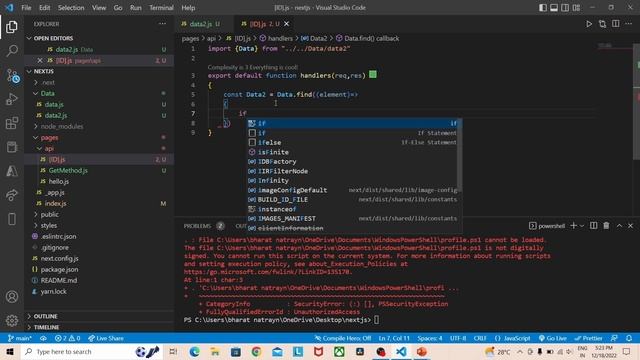The height and width of the screenshot is (360, 640).
Task: Click the split editor right icon
Action: coord(616,24)
